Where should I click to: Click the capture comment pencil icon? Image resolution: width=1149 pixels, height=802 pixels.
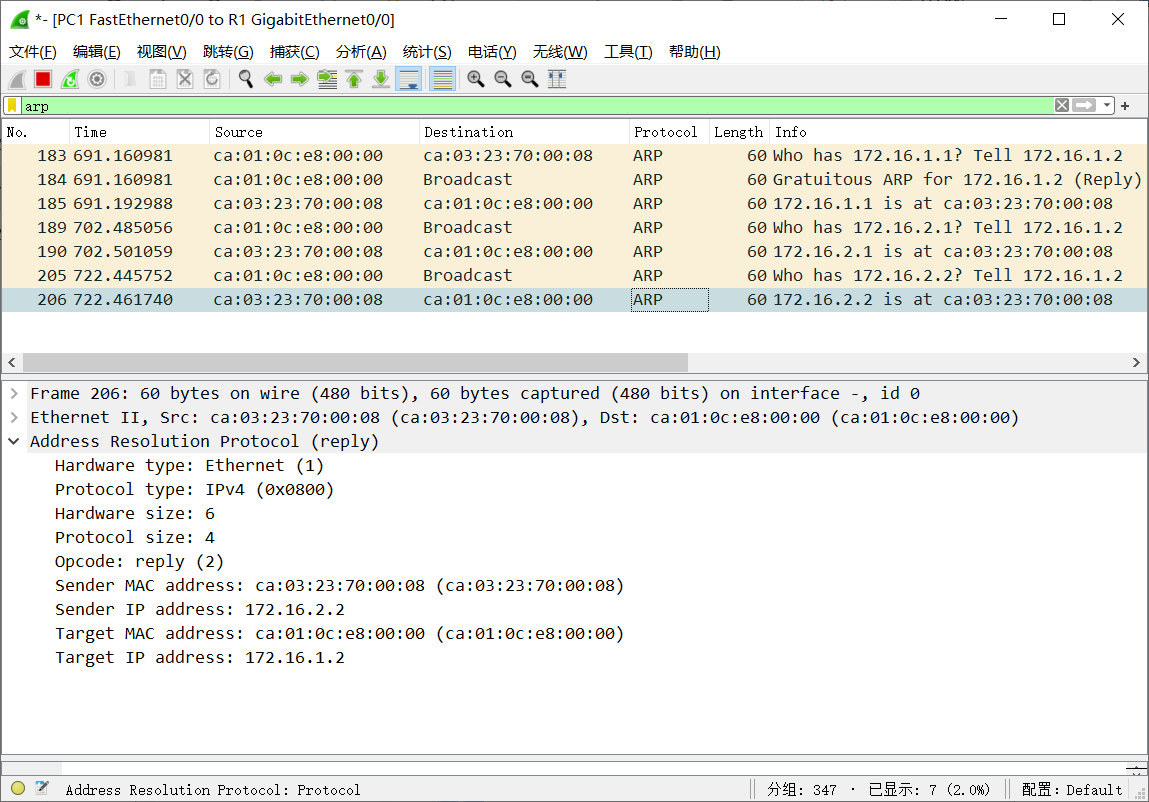[x=40, y=789]
